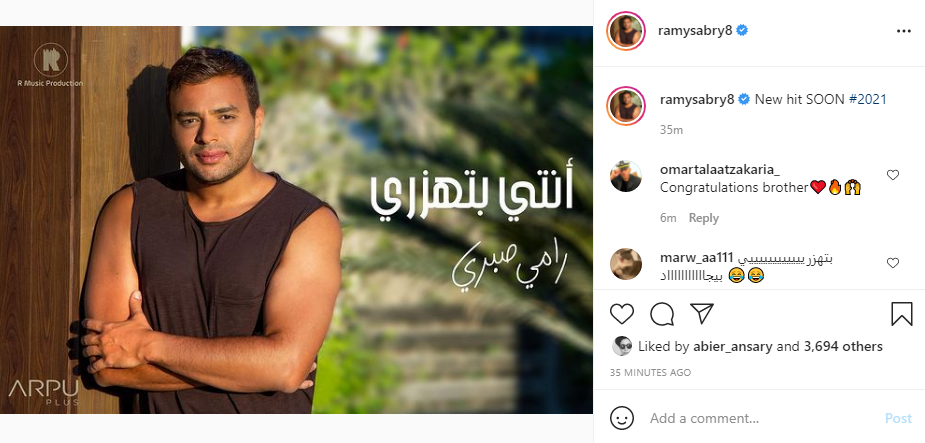The image size is (925, 443).
Task: View 3,694 others likes list
Action: click(843, 346)
